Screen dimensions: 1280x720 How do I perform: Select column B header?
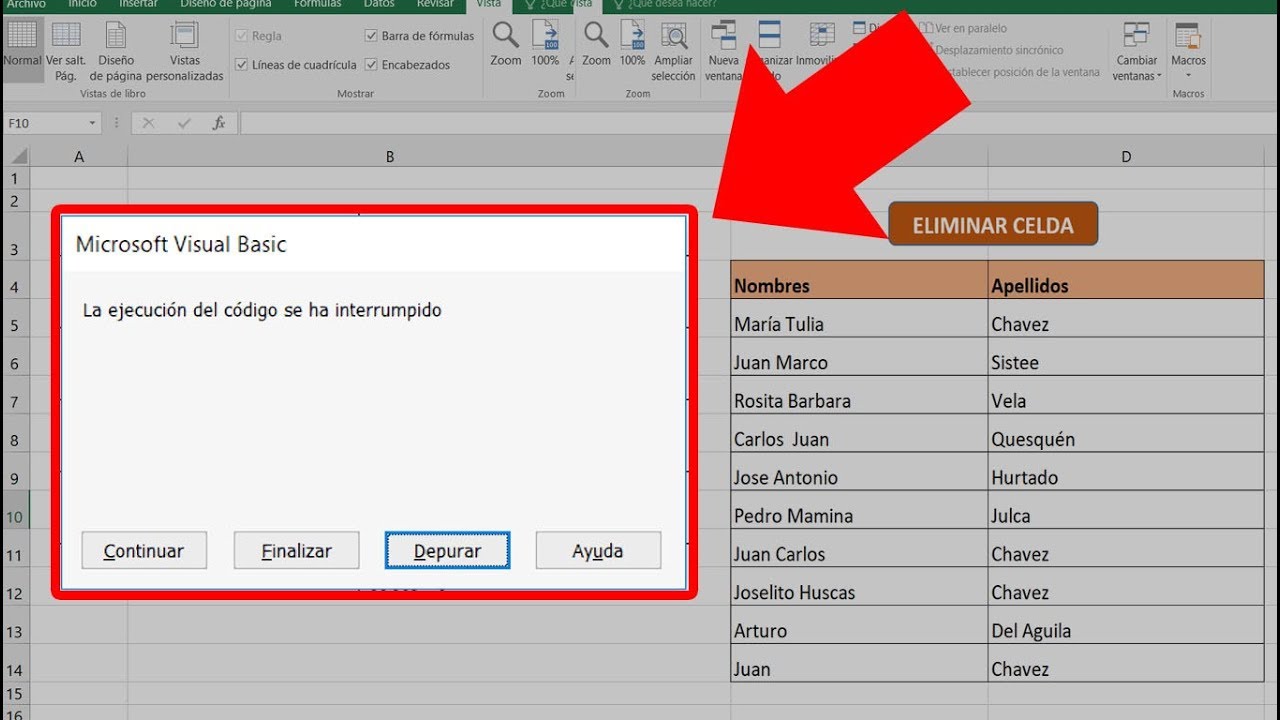coord(390,157)
